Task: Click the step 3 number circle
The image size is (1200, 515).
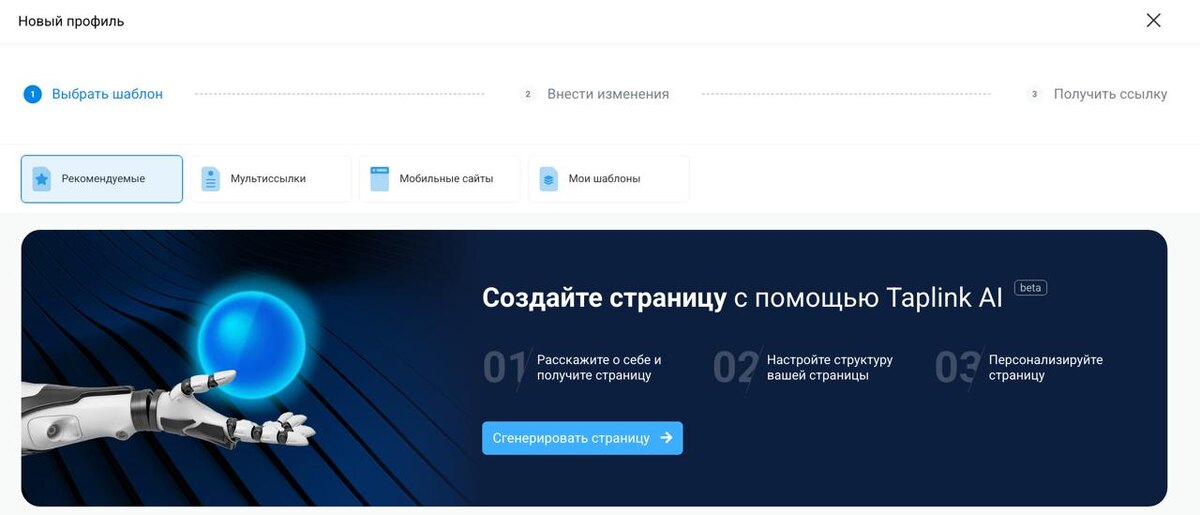Action: [x=1035, y=94]
